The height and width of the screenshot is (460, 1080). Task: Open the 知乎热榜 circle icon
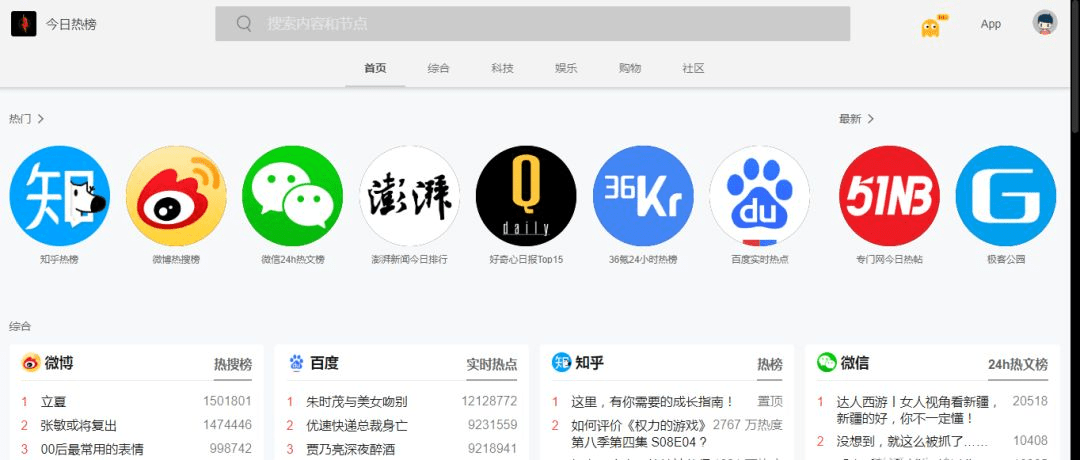[59, 196]
